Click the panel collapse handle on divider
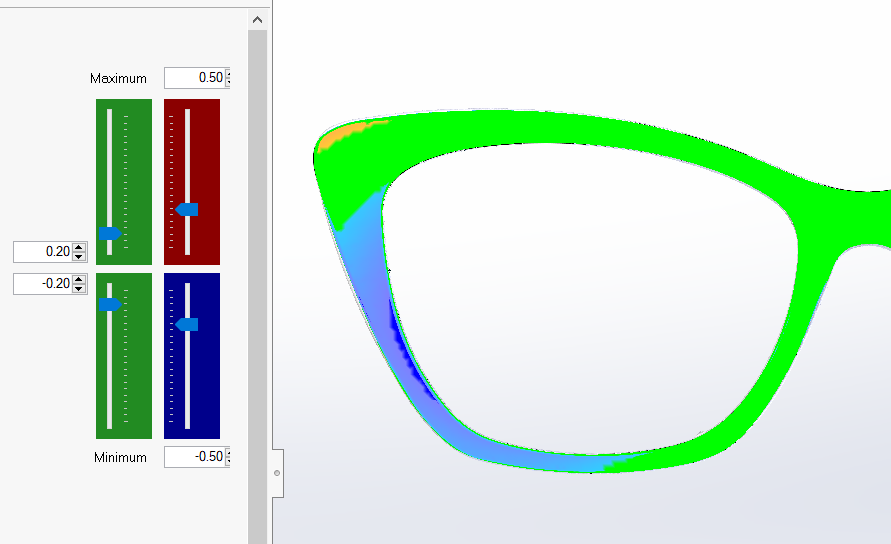This screenshot has width=891, height=544. click(x=277, y=473)
